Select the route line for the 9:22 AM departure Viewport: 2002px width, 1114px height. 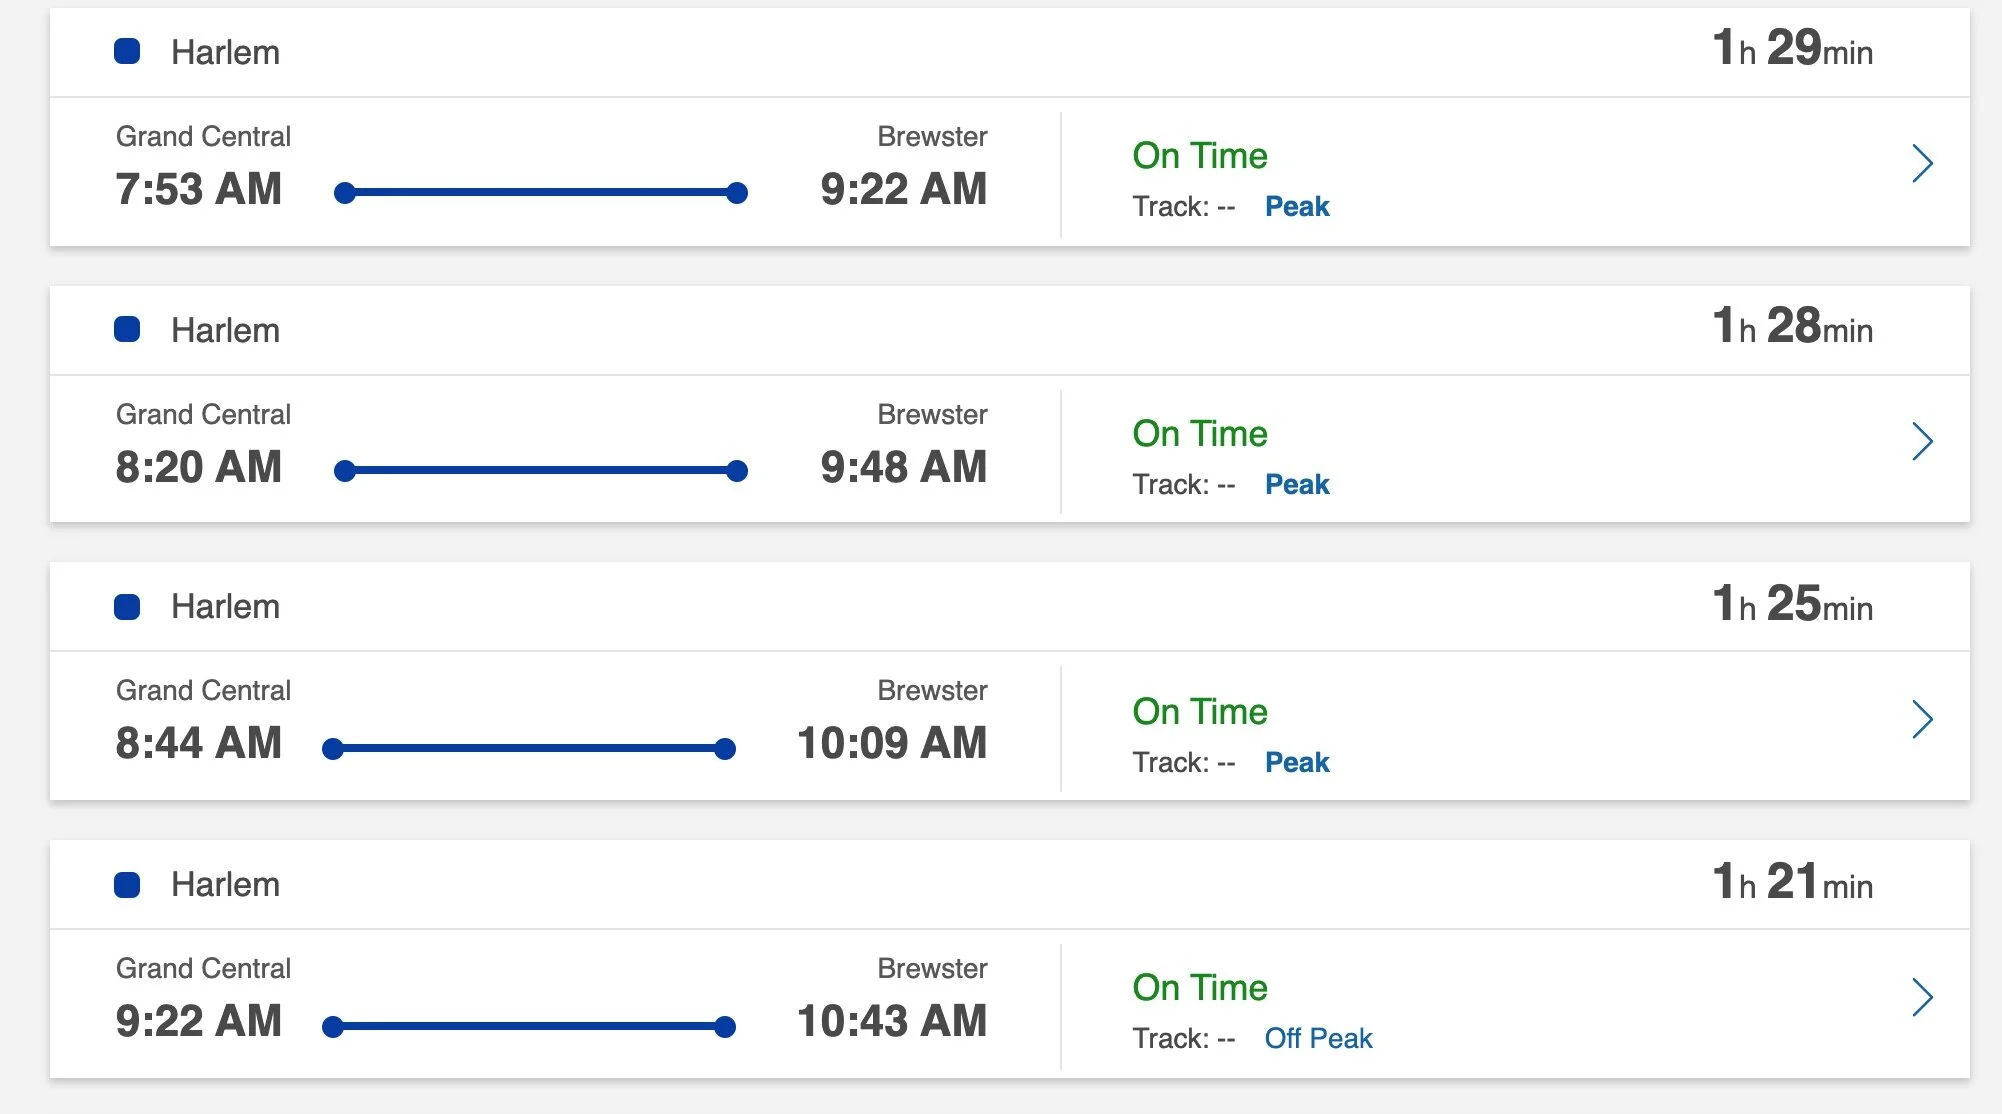coord(529,1026)
